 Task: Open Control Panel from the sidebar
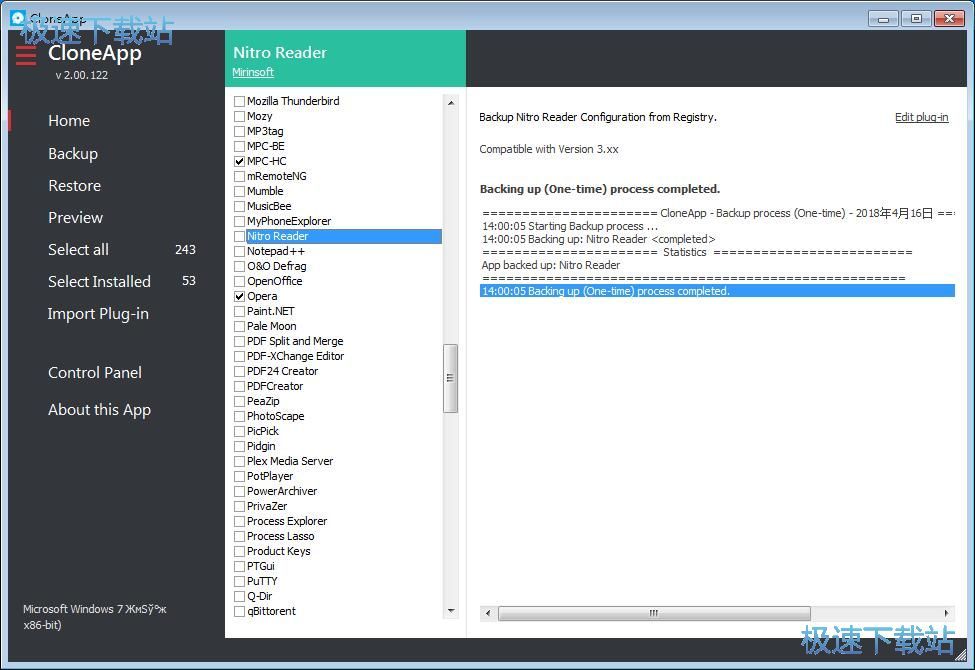(95, 373)
